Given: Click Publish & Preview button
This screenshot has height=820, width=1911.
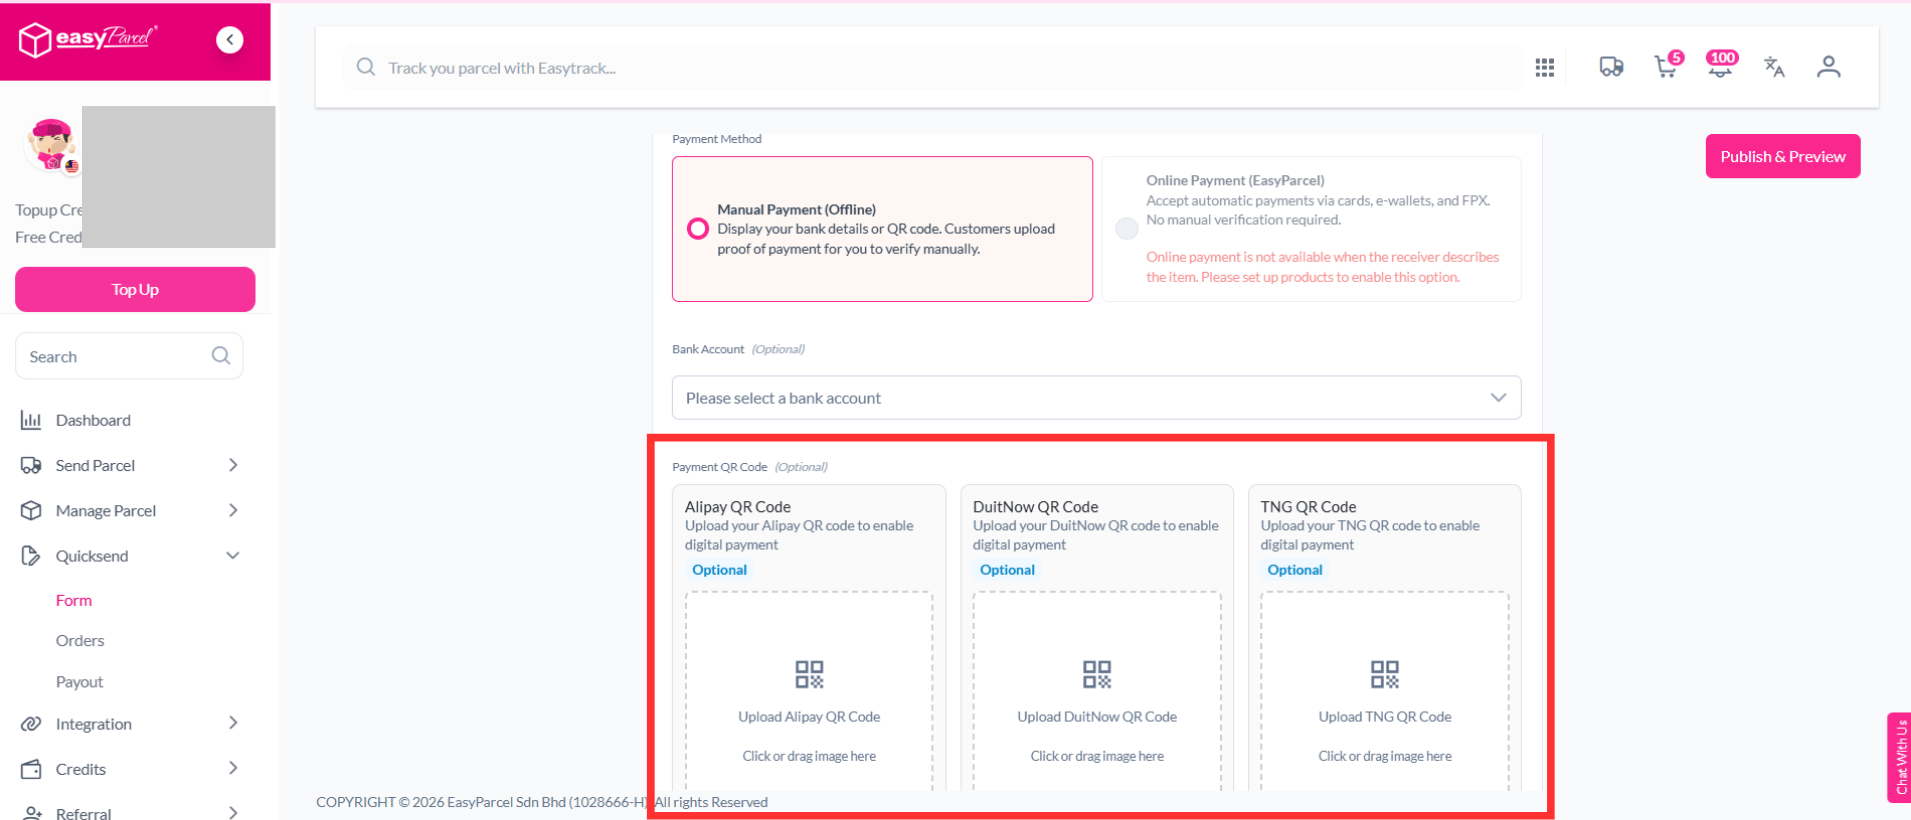Looking at the screenshot, I should (x=1783, y=156).
